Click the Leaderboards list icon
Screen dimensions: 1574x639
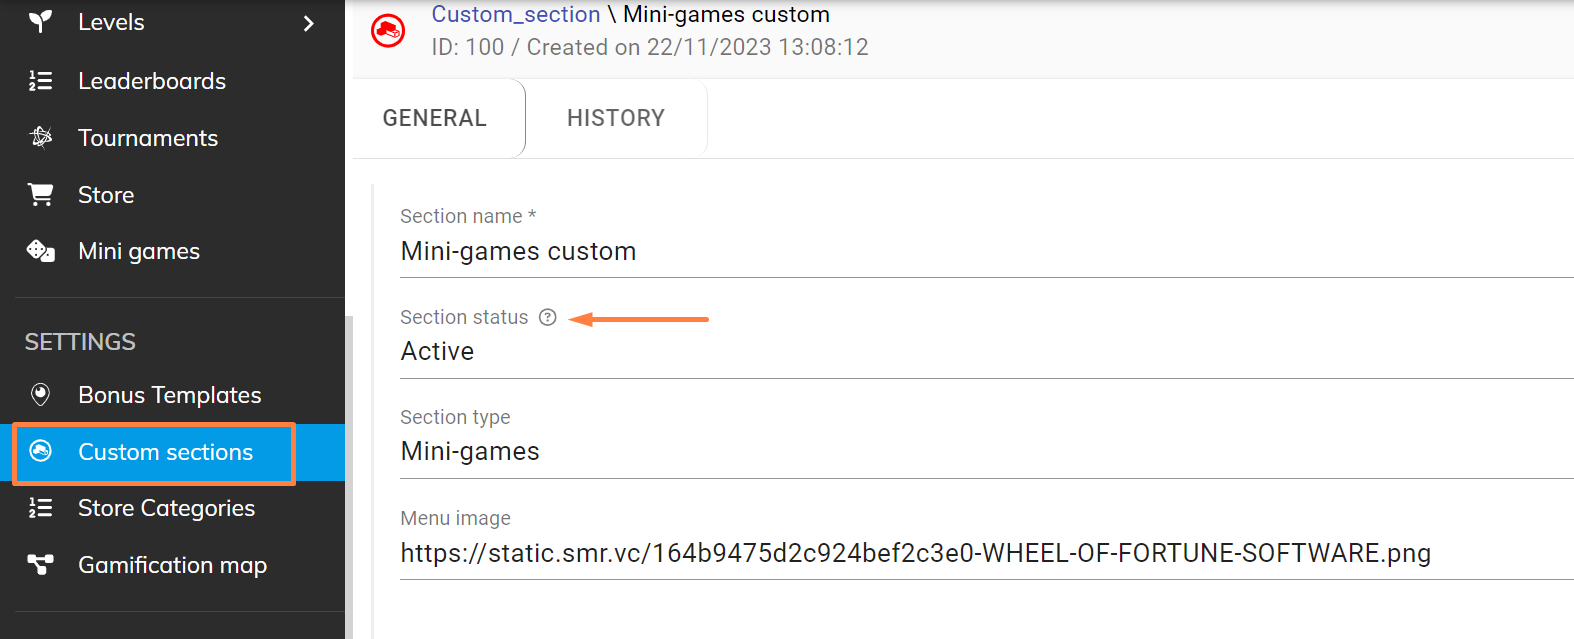click(40, 81)
